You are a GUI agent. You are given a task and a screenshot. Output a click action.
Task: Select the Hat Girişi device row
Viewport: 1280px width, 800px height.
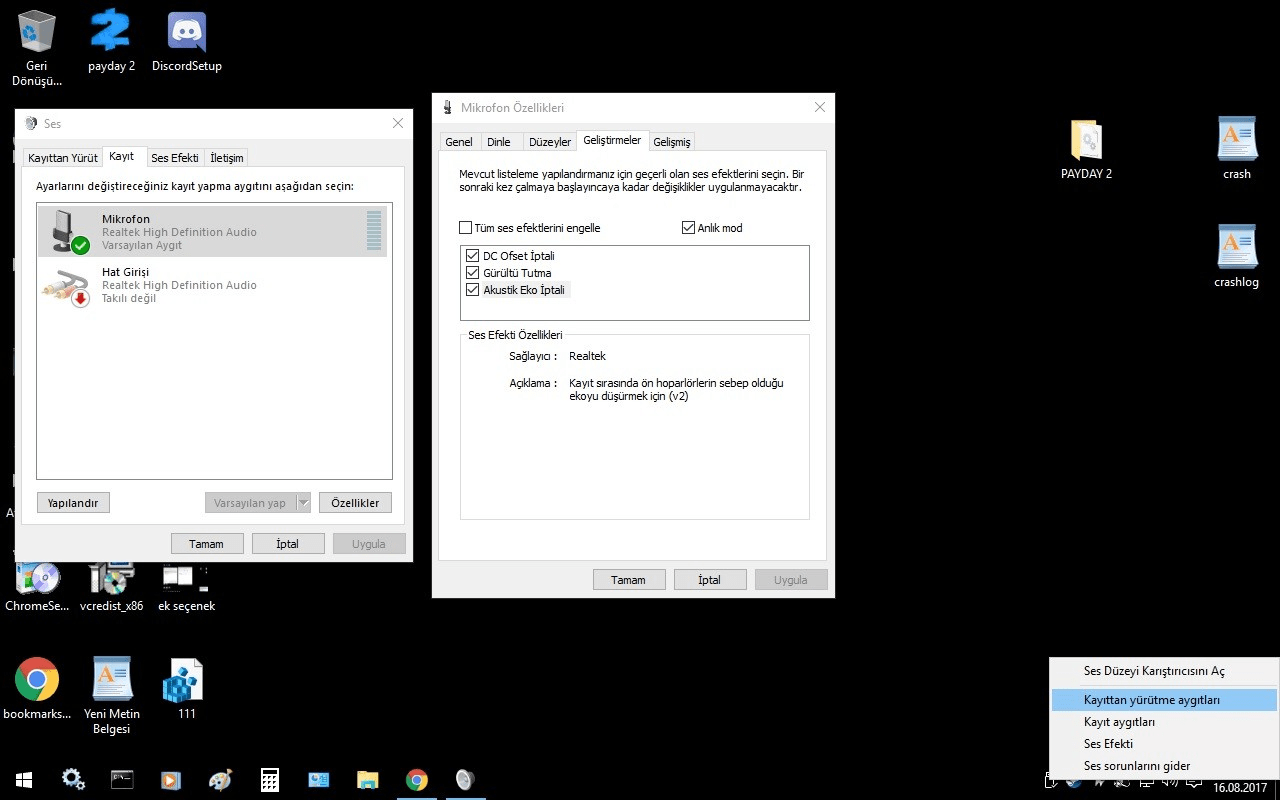click(213, 285)
